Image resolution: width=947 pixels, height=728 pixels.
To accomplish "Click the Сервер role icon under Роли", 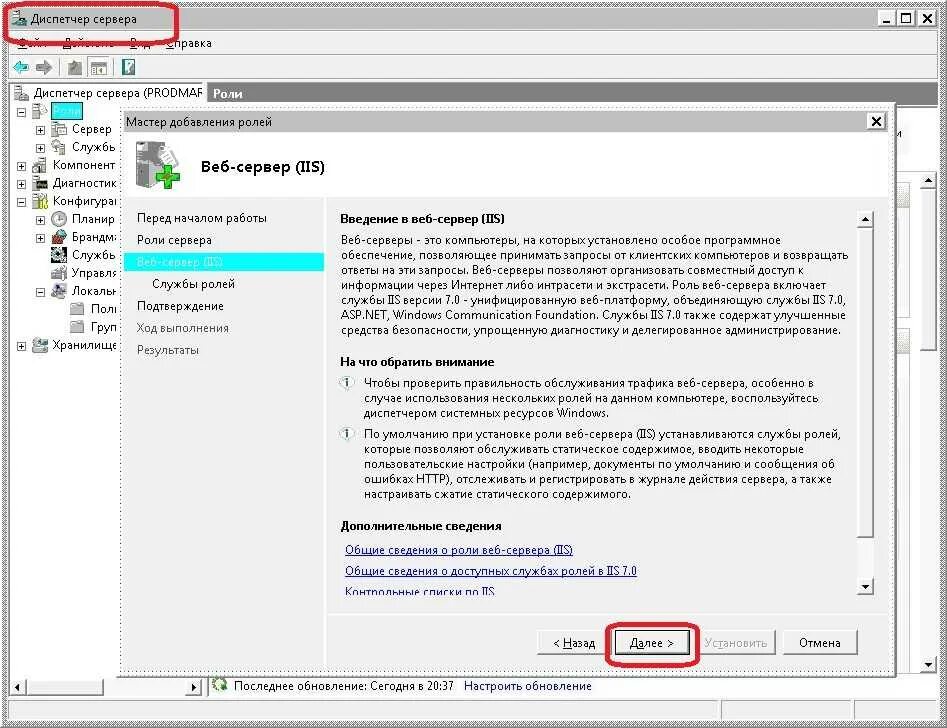I will (x=59, y=129).
